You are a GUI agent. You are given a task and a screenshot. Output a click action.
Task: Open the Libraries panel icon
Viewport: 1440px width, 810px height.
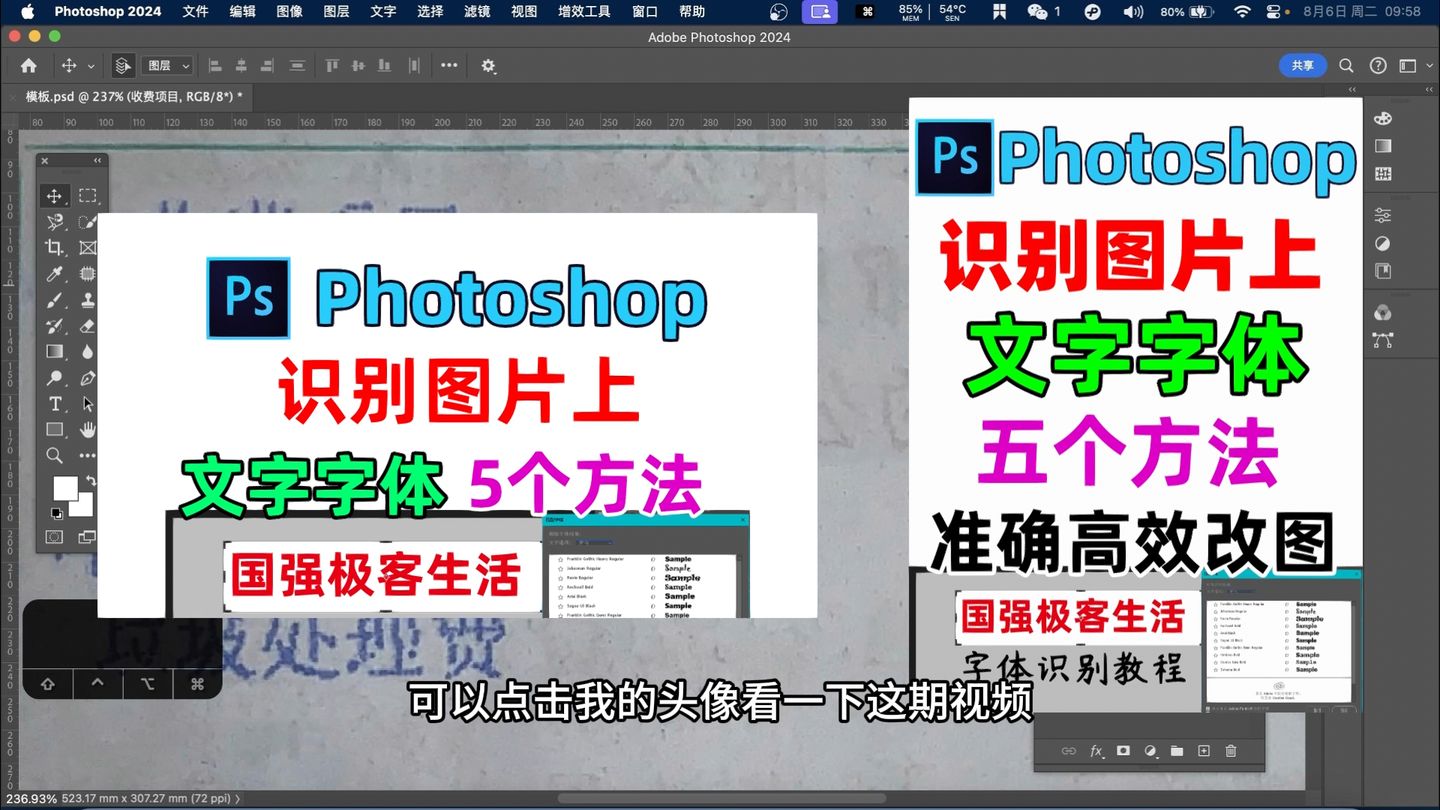[x=1383, y=271]
